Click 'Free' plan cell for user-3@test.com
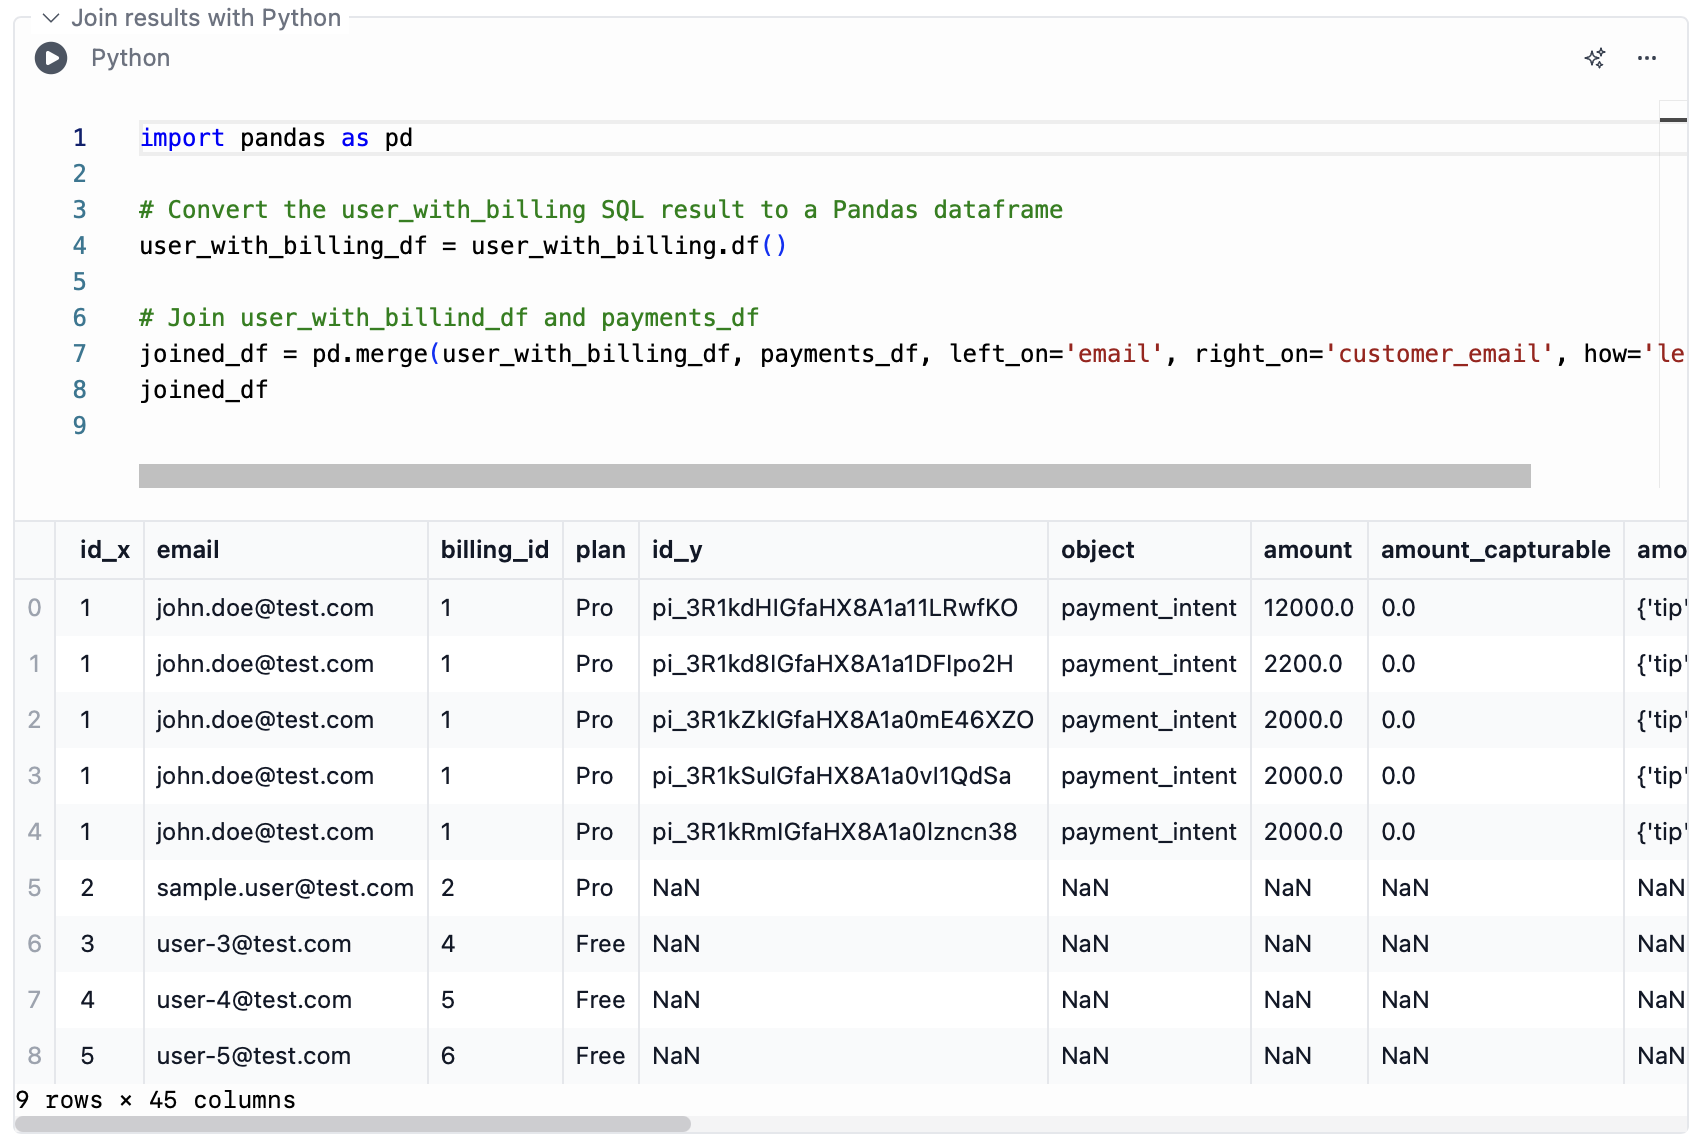 [601, 944]
